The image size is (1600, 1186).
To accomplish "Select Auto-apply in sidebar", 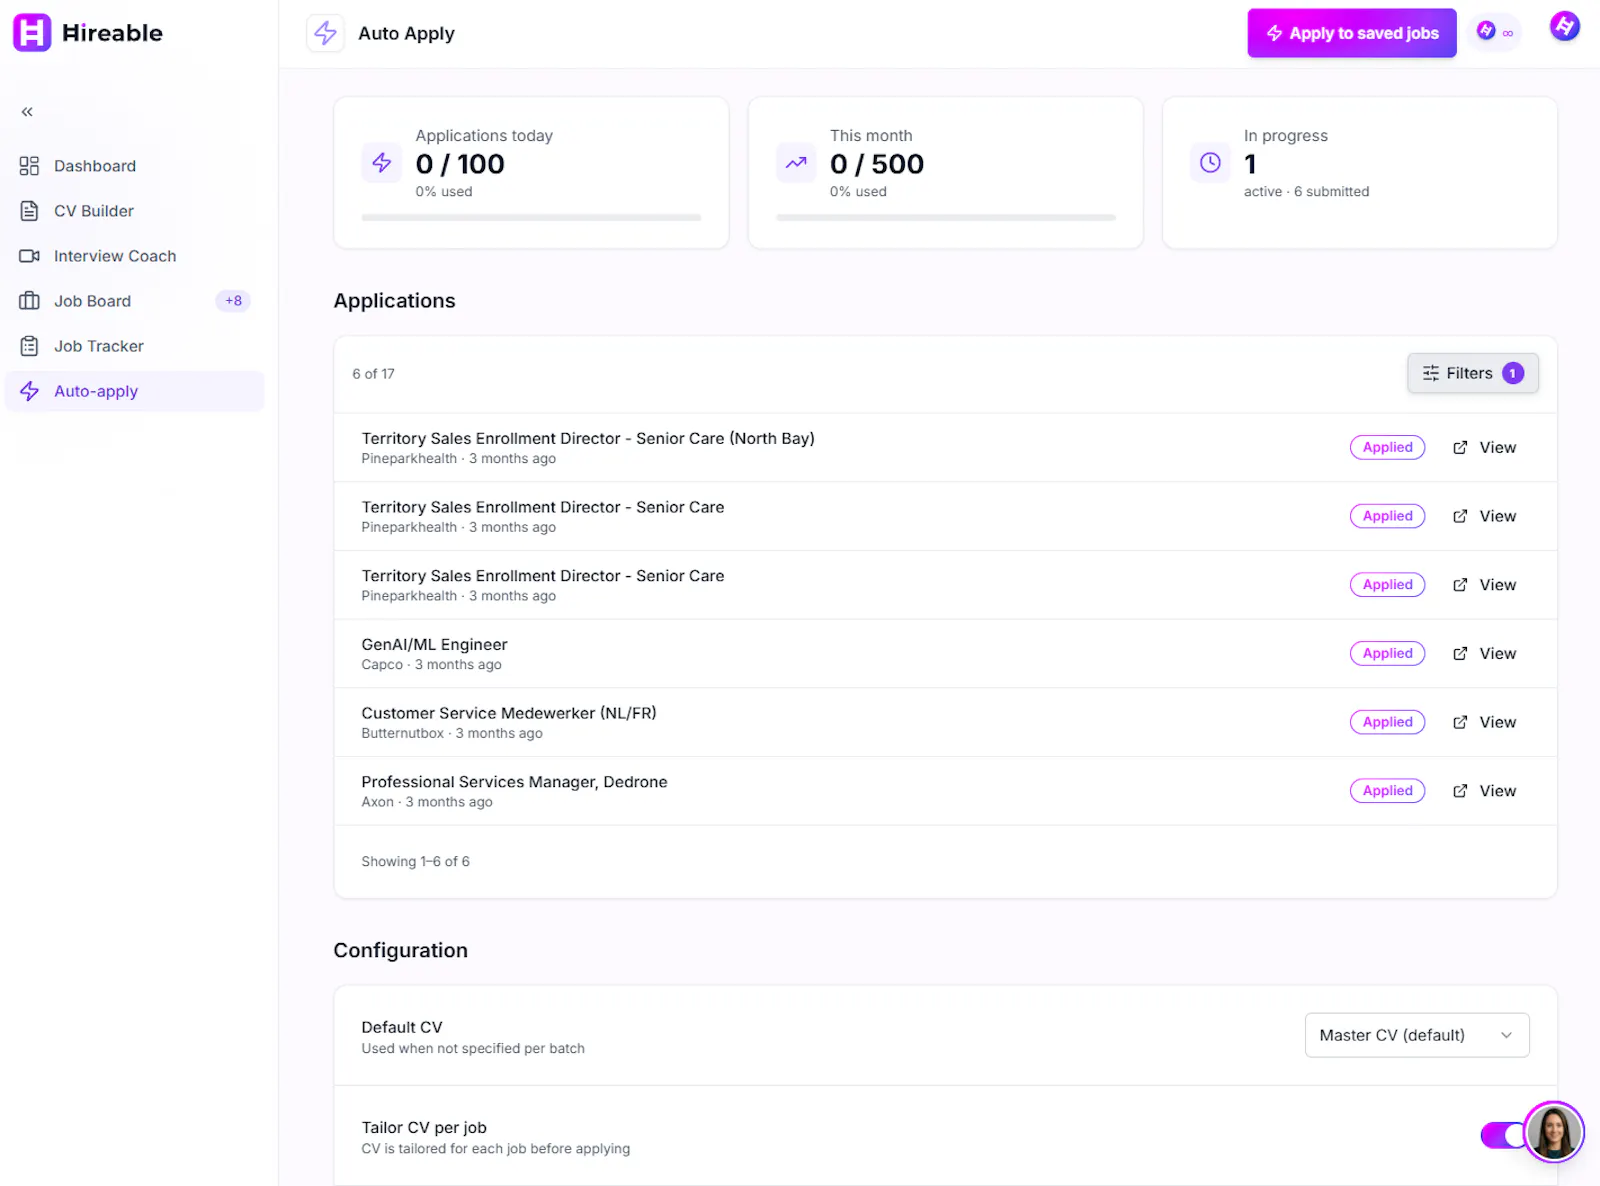I will click(x=134, y=391).
